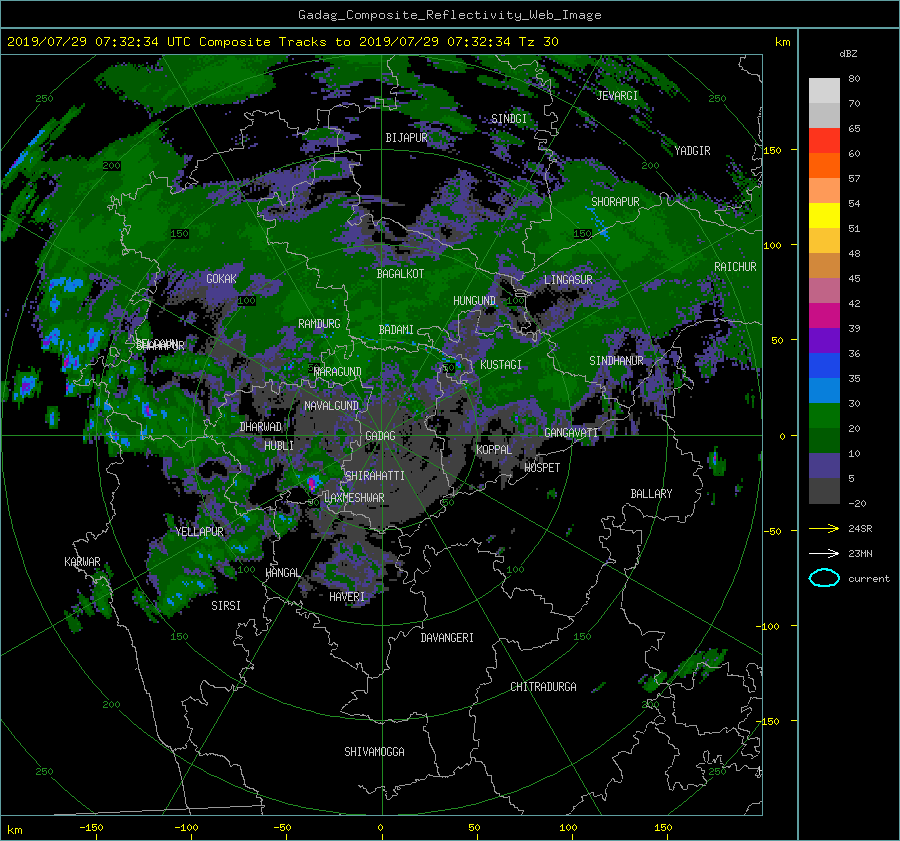Click the BALLARY city label
This screenshot has height=841, width=900.
pos(651,494)
